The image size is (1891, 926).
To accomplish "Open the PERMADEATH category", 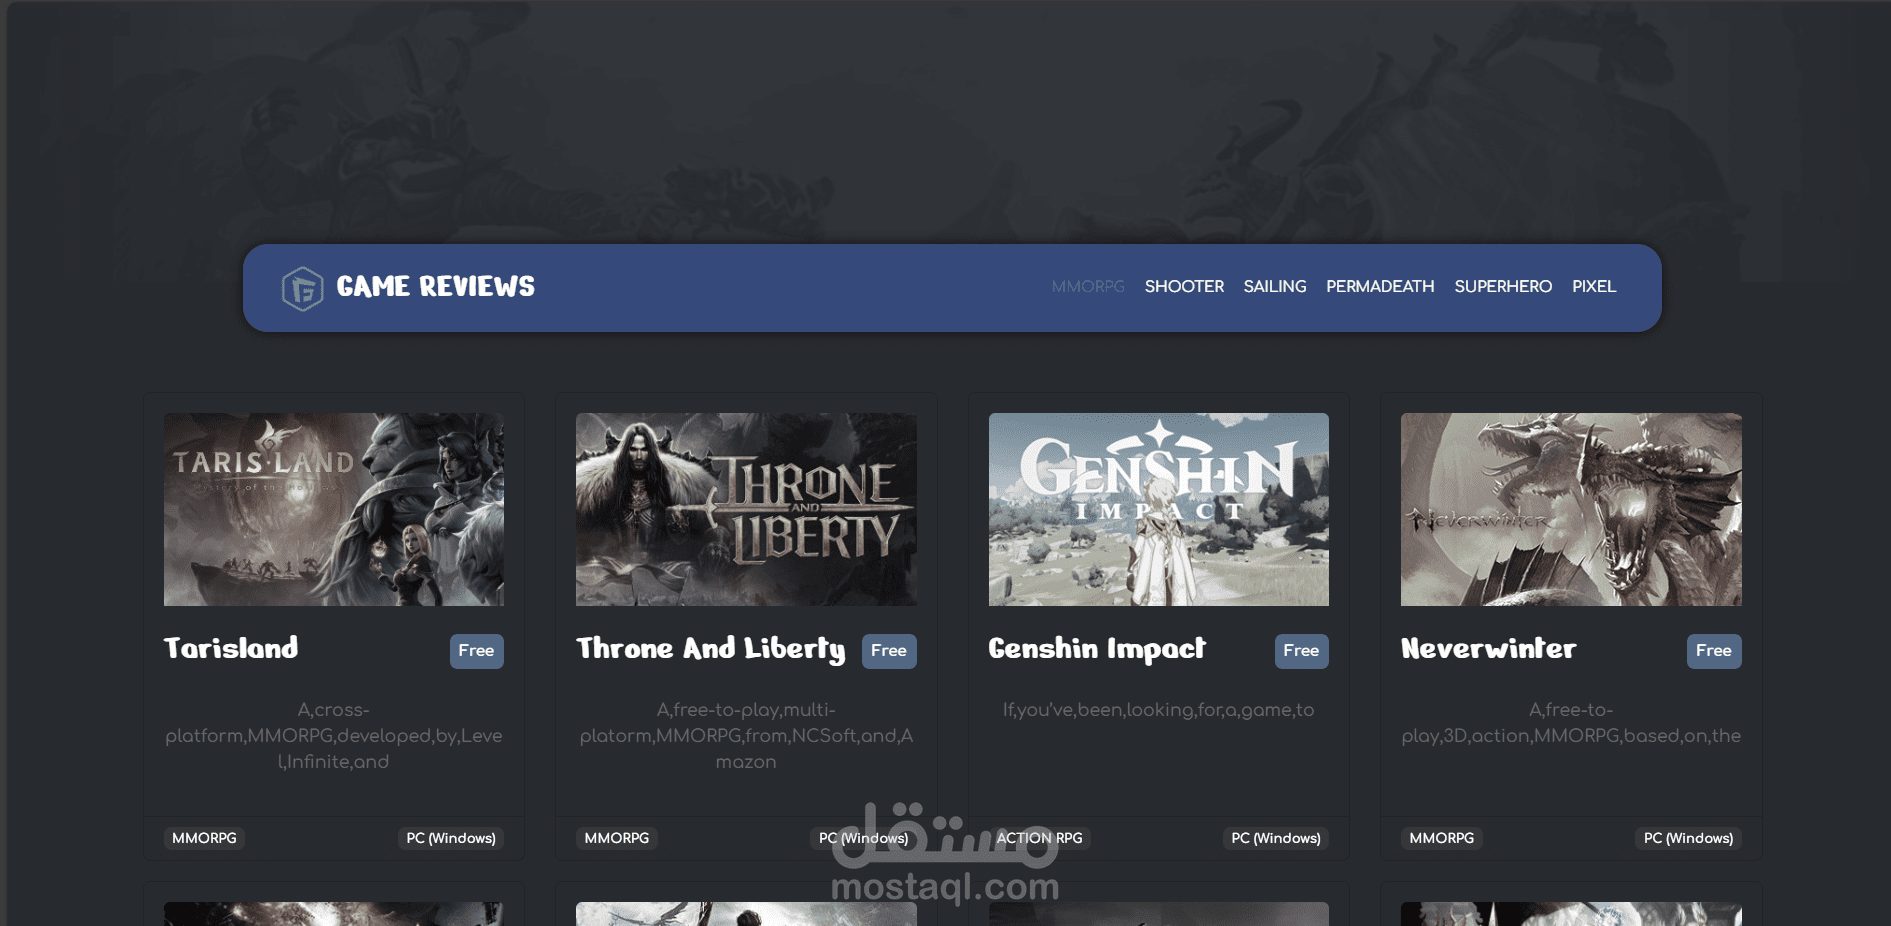I will pos(1380,287).
